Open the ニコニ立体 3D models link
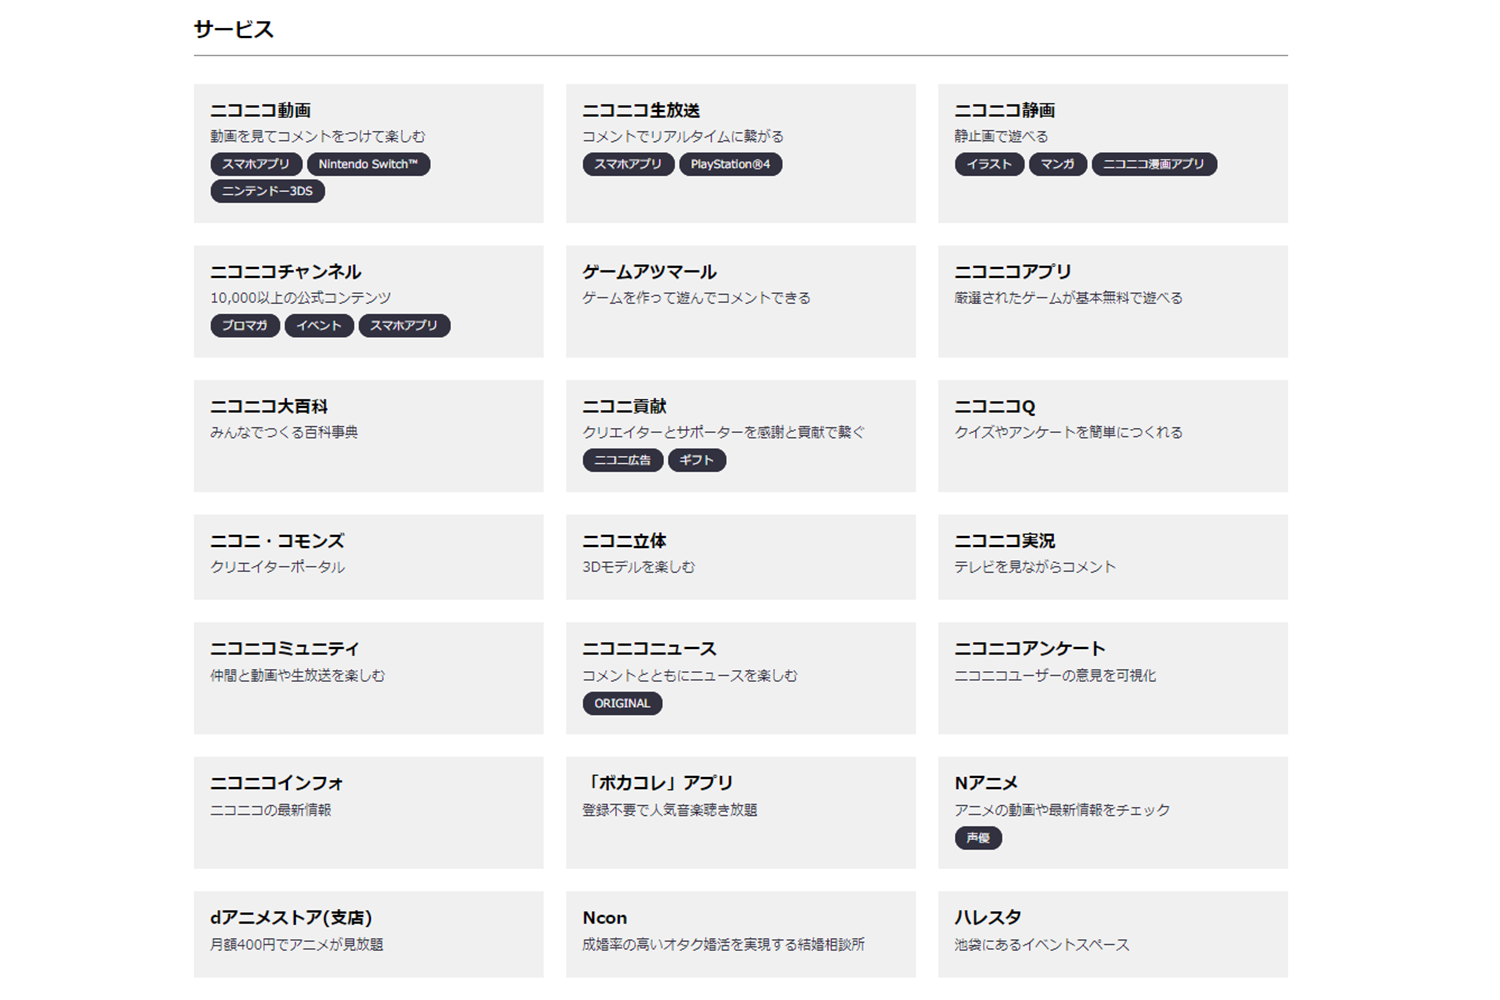Viewport: 1500px width, 1000px height. pyautogui.click(x=624, y=541)
